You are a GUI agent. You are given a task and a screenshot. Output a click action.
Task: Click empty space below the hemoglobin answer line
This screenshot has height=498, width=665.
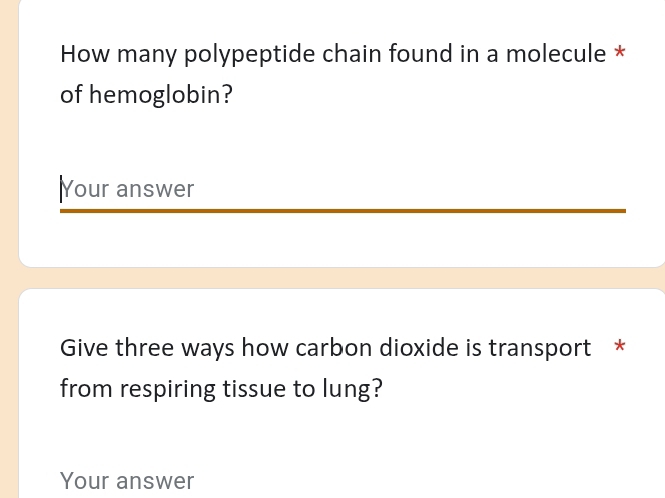[x=340, y=240]
